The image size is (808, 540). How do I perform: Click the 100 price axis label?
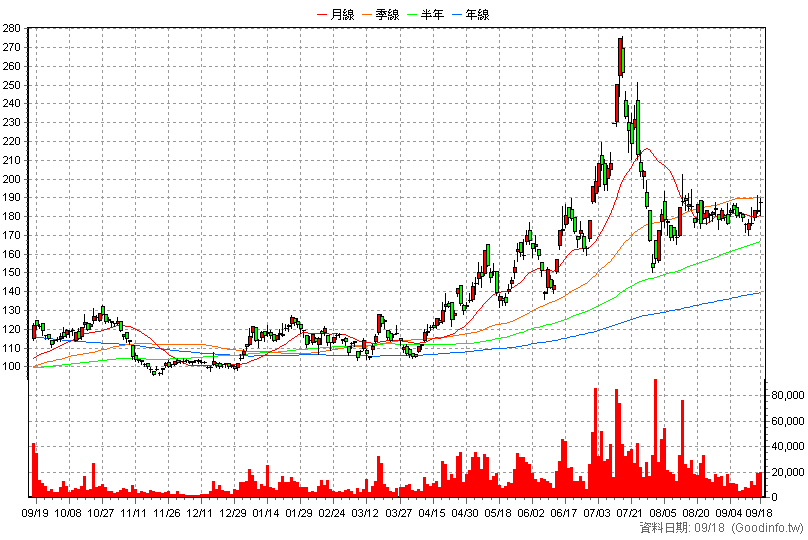11,366
